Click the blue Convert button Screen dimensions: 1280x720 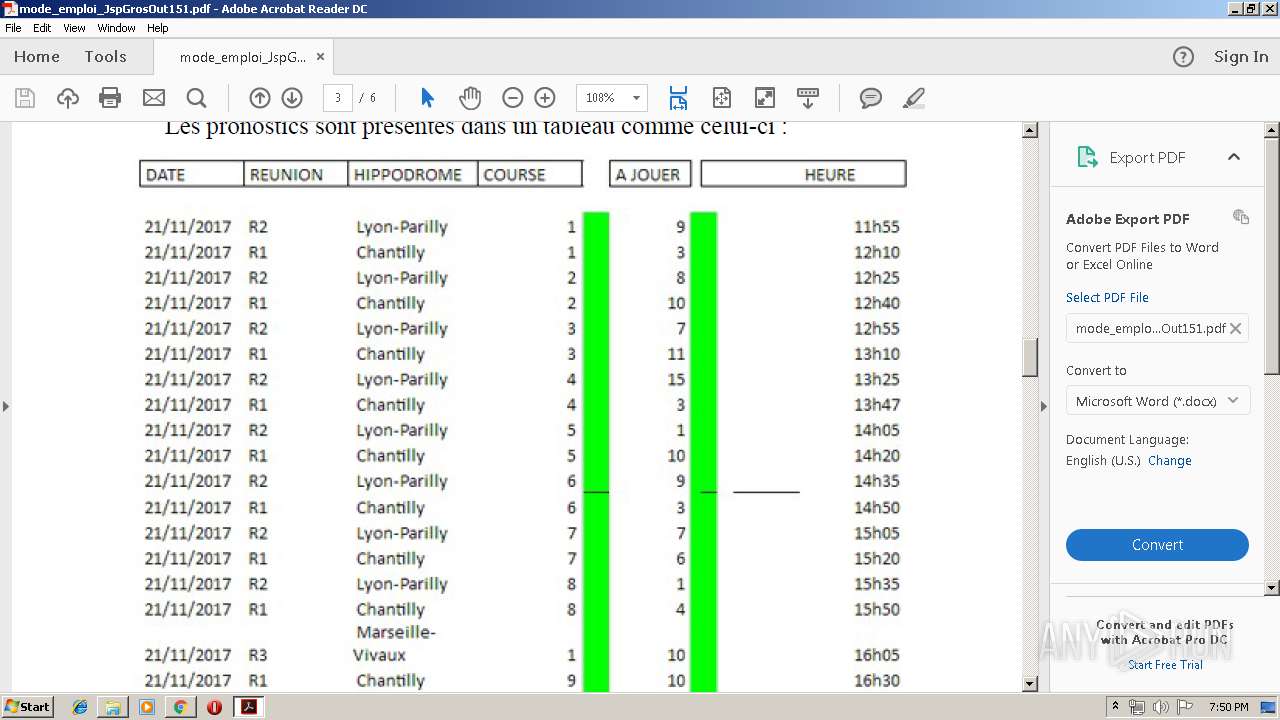point(1157,545)
